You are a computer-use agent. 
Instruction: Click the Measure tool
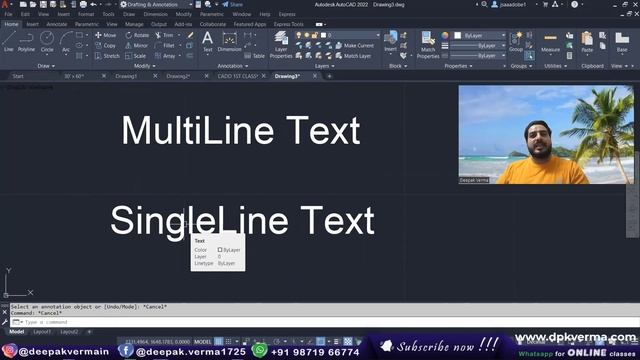click(x=550, y=42)
